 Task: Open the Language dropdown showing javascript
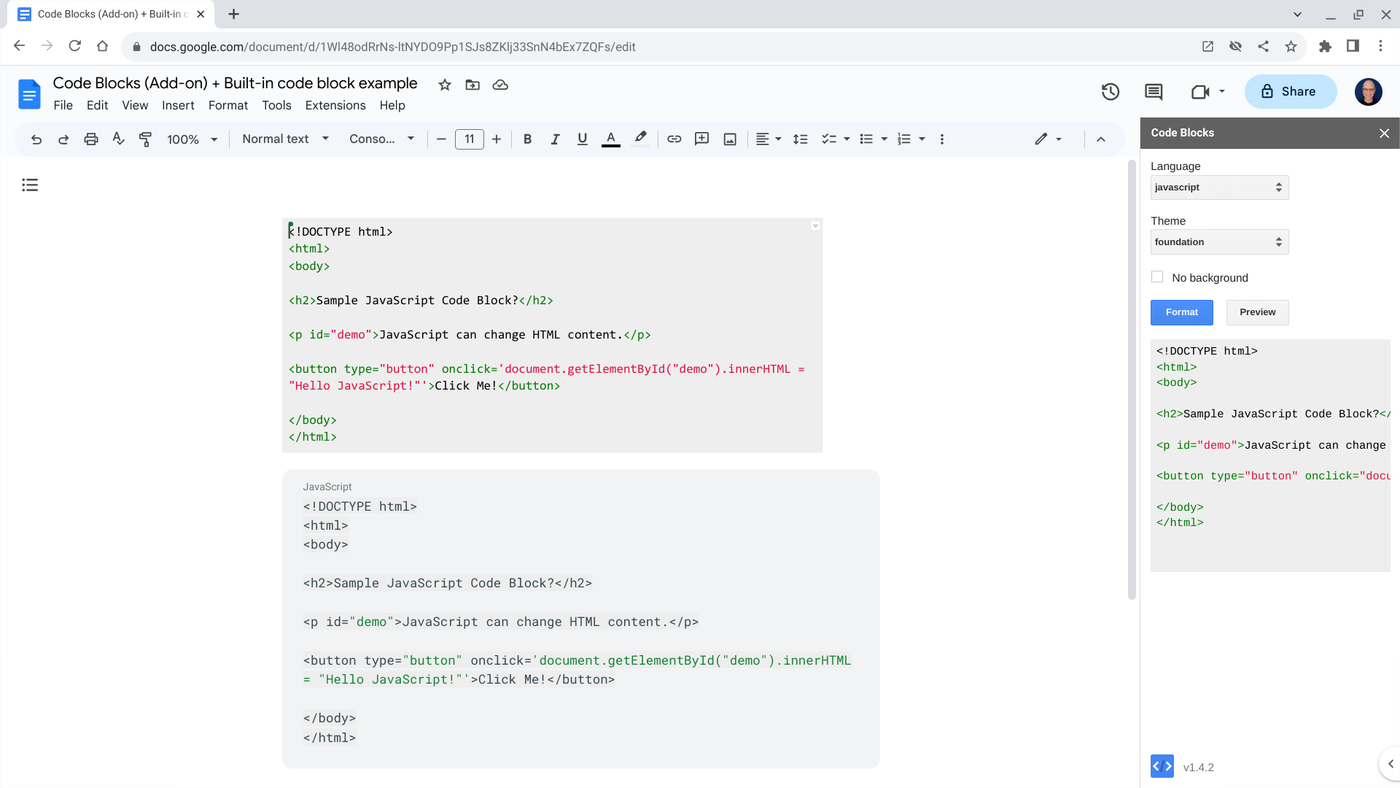tap(1218, 187)
